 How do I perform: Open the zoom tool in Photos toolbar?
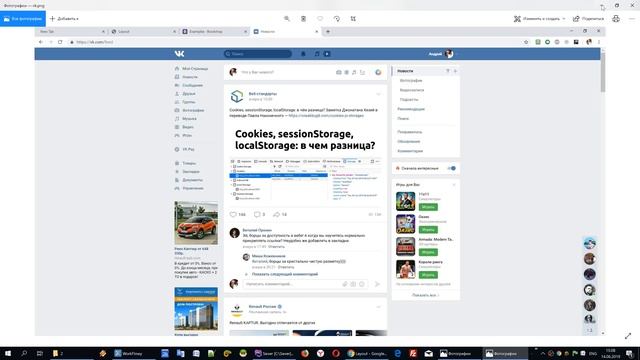coord(287,19)
